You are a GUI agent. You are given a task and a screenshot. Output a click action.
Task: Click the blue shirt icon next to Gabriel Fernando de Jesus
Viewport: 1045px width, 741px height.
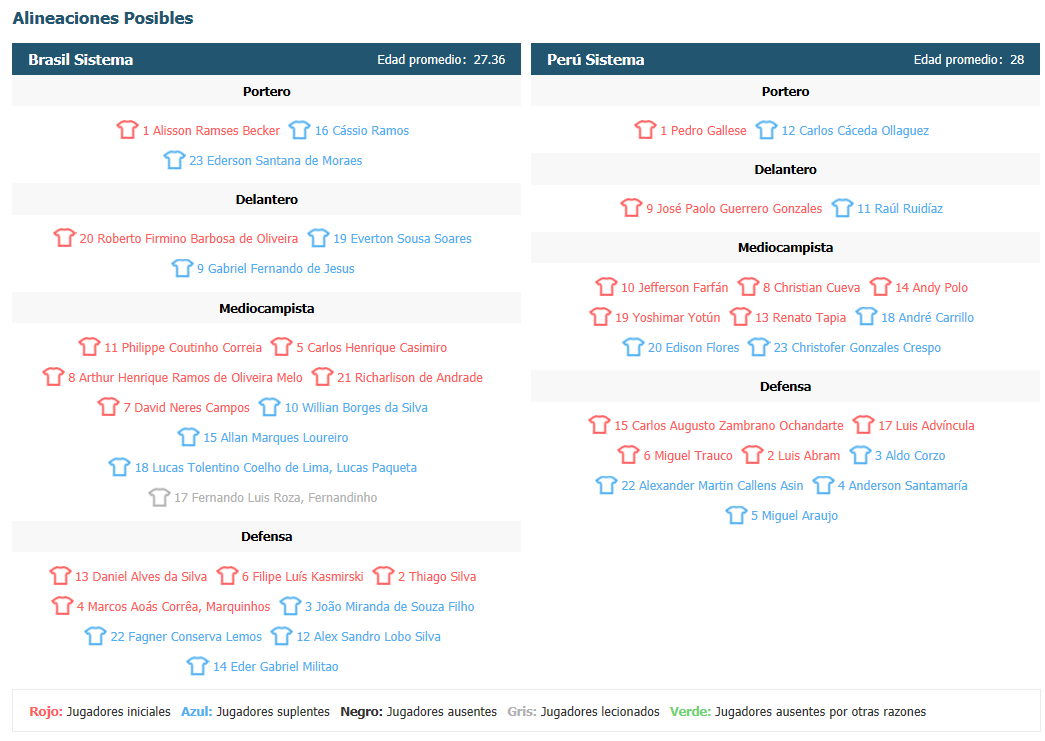pyautogui.click(x=182, y=267)
